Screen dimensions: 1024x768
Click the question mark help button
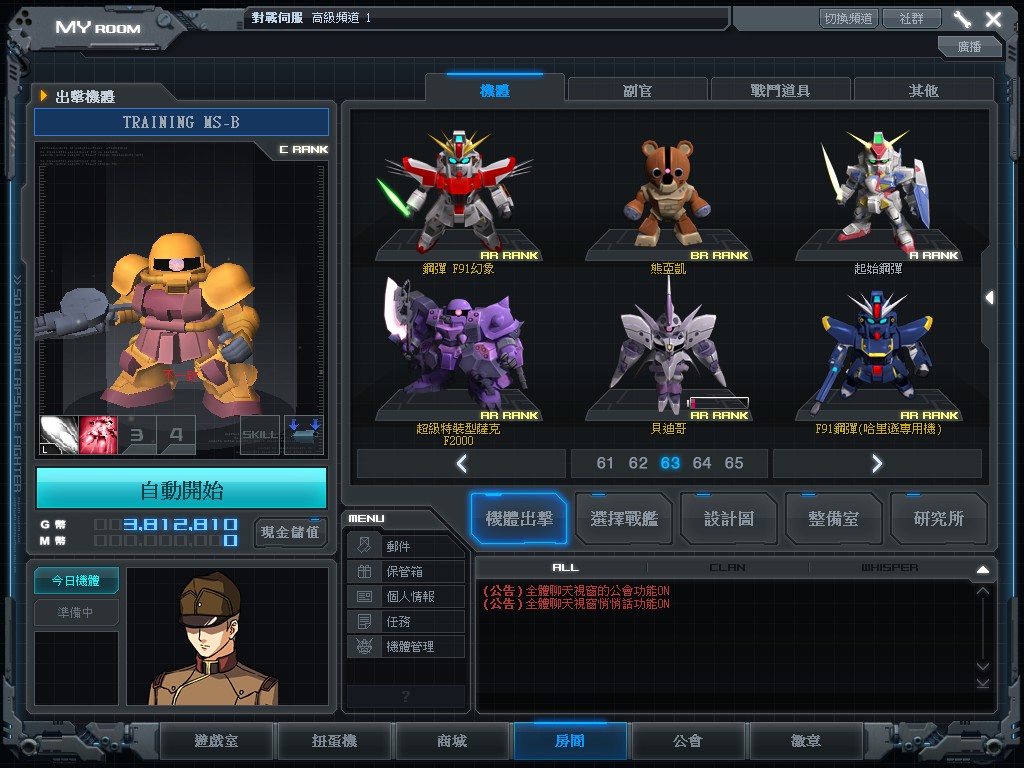[x=406, y=696]
